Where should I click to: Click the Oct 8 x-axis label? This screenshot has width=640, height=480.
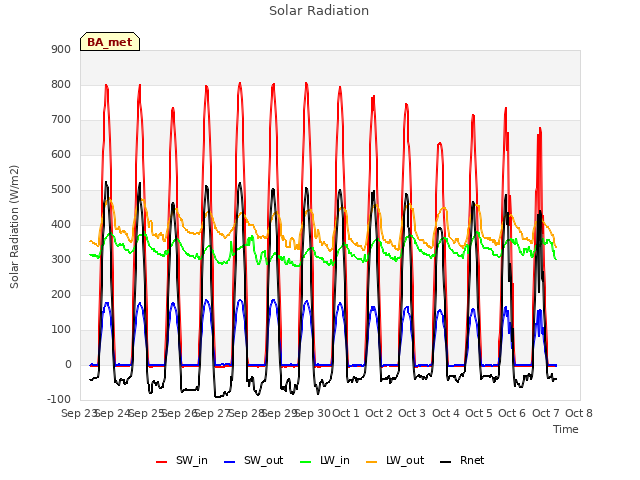click(579, 413)
